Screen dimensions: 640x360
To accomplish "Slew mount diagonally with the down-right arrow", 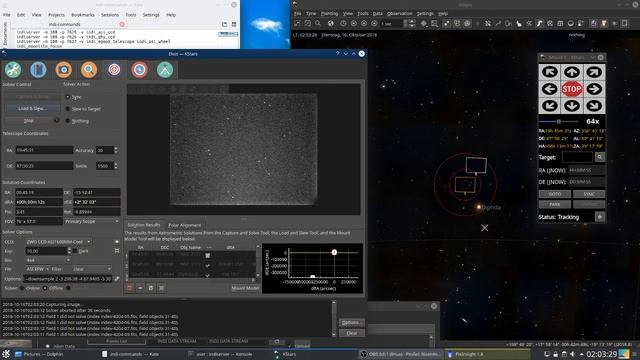I will coord(594,106).
